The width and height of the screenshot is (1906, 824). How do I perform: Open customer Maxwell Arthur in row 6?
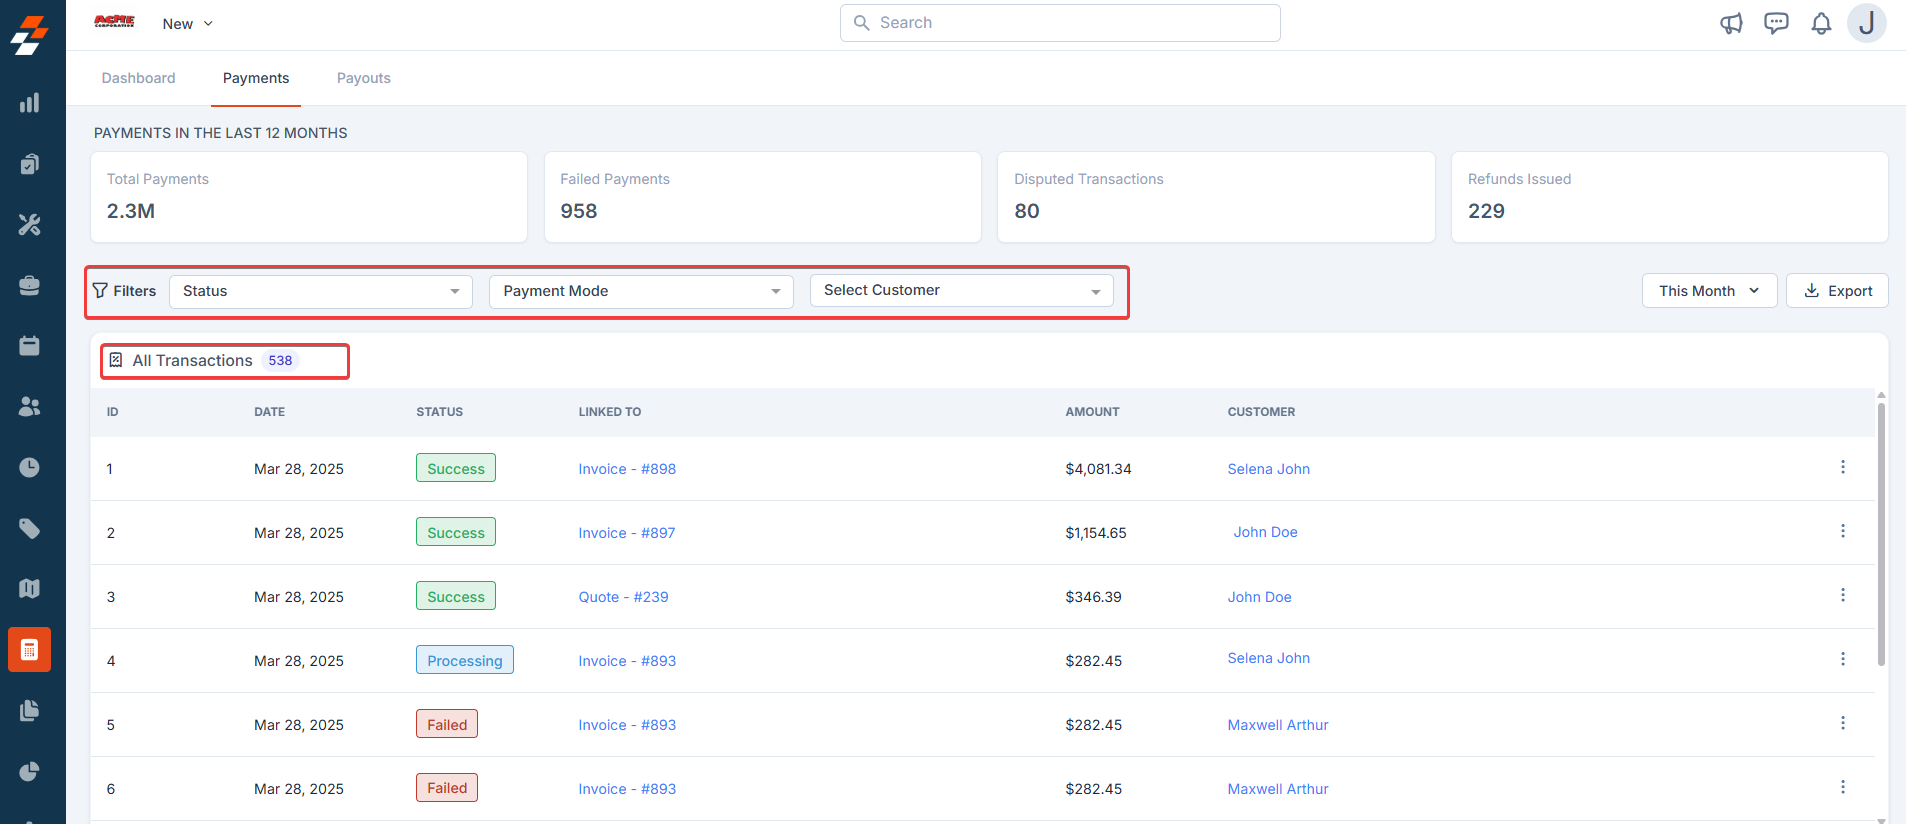click(x=1278, y=789)
